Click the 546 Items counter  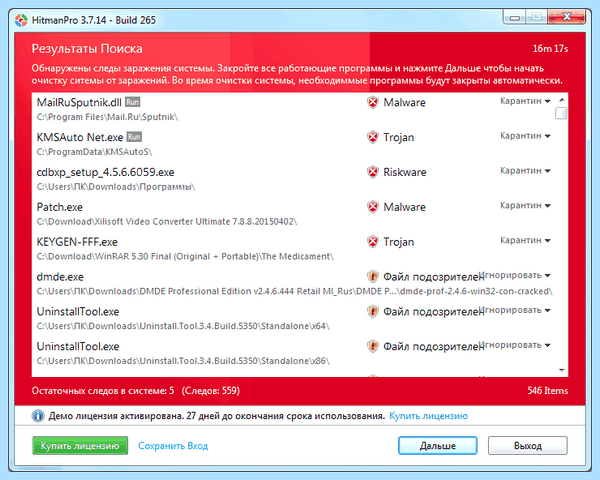[x=547, y=391]
